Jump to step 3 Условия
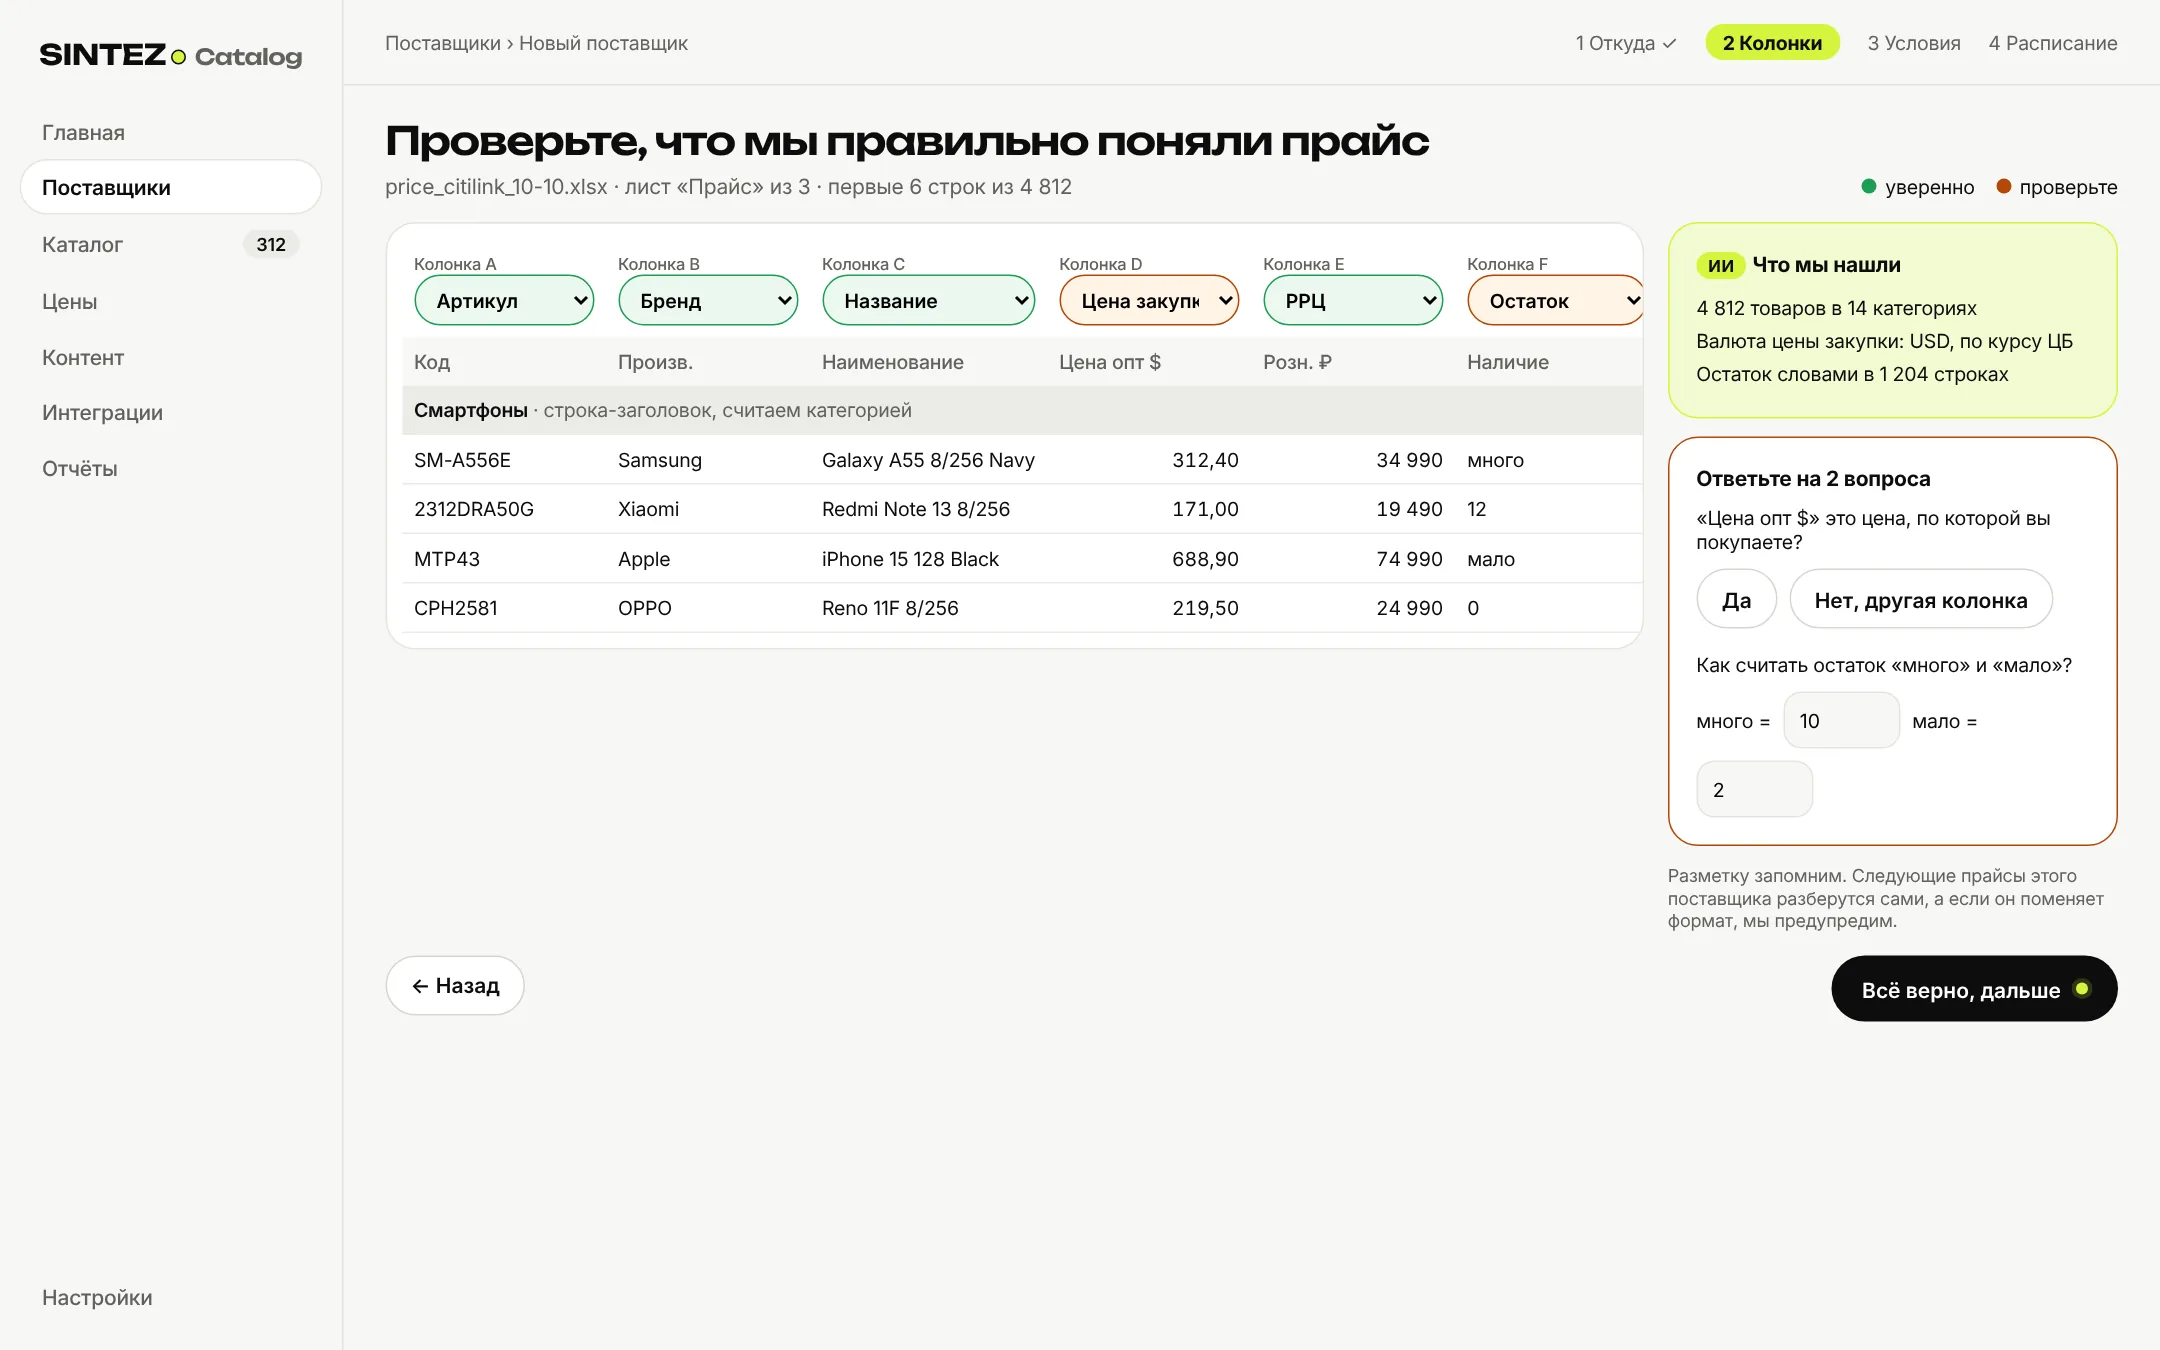The height and width of the screenshot is (1350, 2160). [x=1914, y=43]
